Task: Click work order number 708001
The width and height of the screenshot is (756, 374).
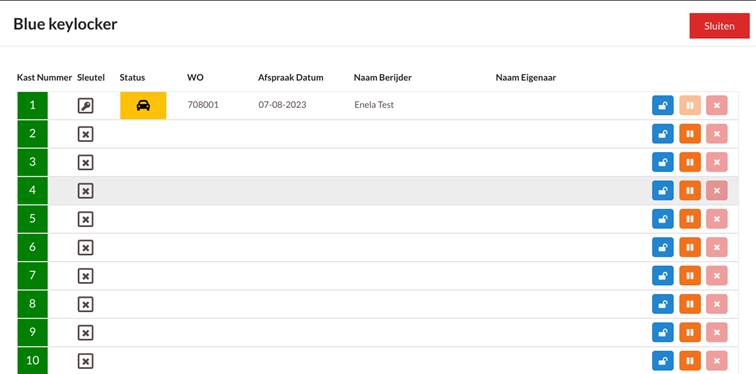Action: [x=203, y=105]
